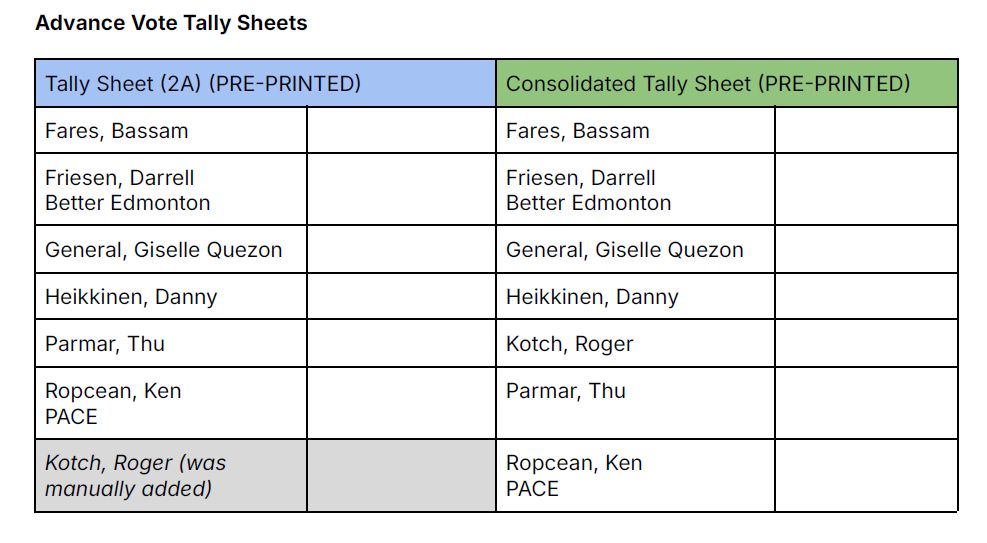Image resolution: width=987 pixels, height=543 pixels.
Task: Click empty tally cell beside Consolidated Kotch, Roger
Action: 866,344
